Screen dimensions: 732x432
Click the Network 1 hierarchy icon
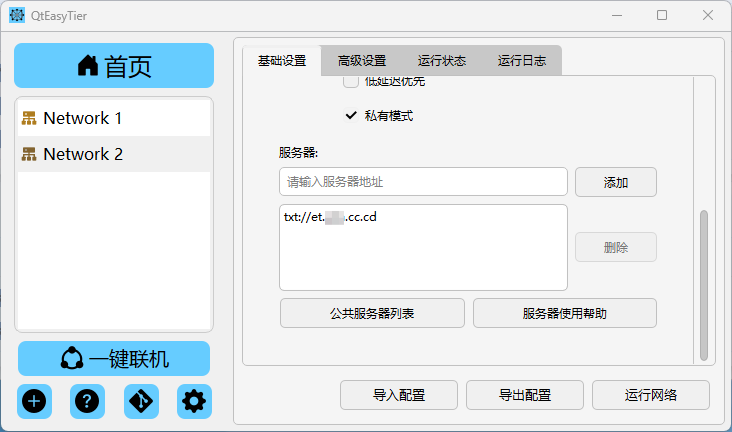coord(29,118)
